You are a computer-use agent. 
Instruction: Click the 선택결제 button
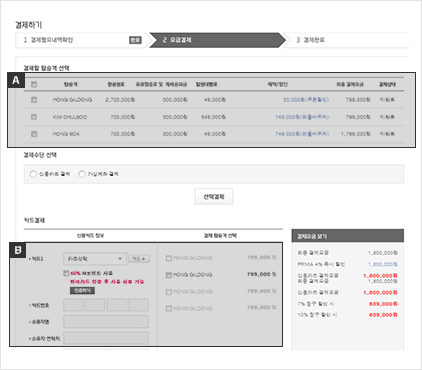(214, 197)
